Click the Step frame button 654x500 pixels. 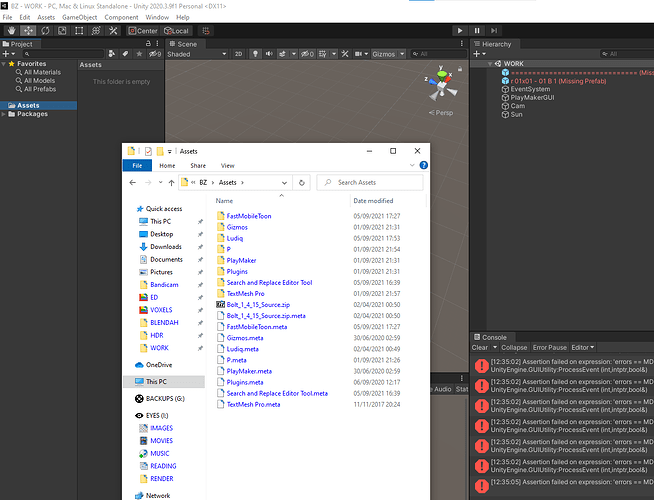point(494,30)
